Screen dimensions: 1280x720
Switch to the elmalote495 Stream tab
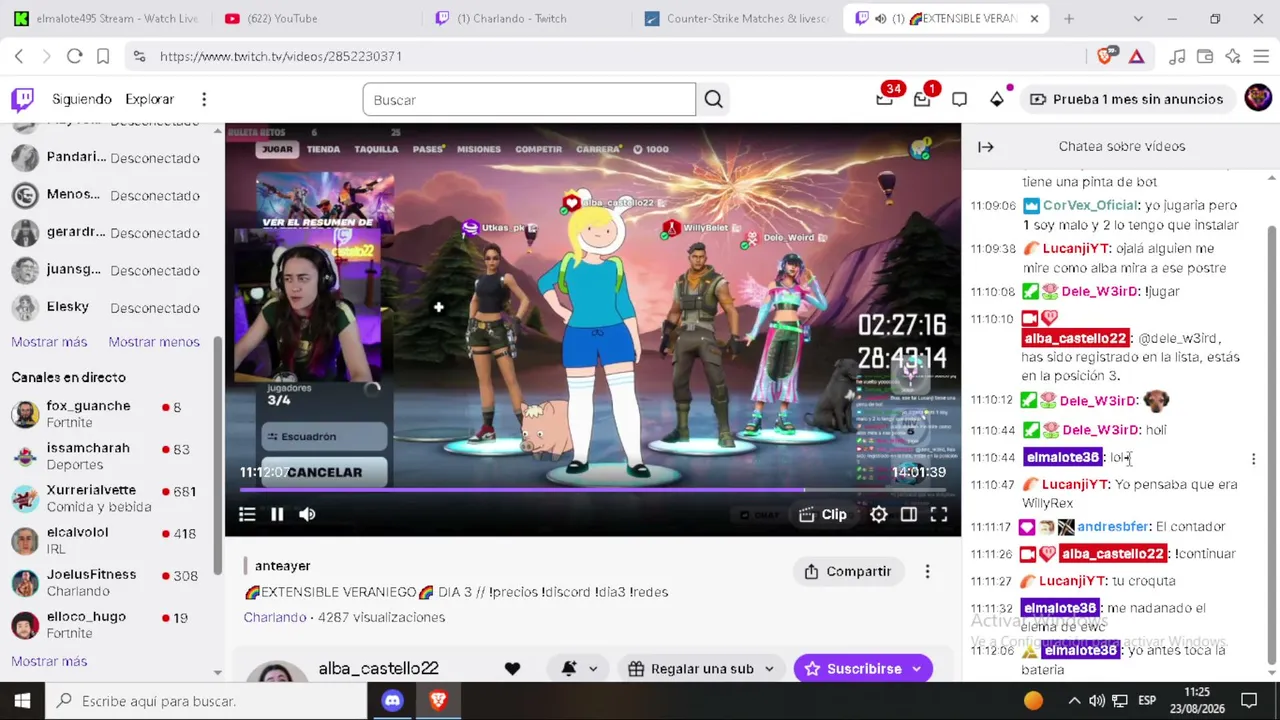pyautogui.click(x=106, y=18)
